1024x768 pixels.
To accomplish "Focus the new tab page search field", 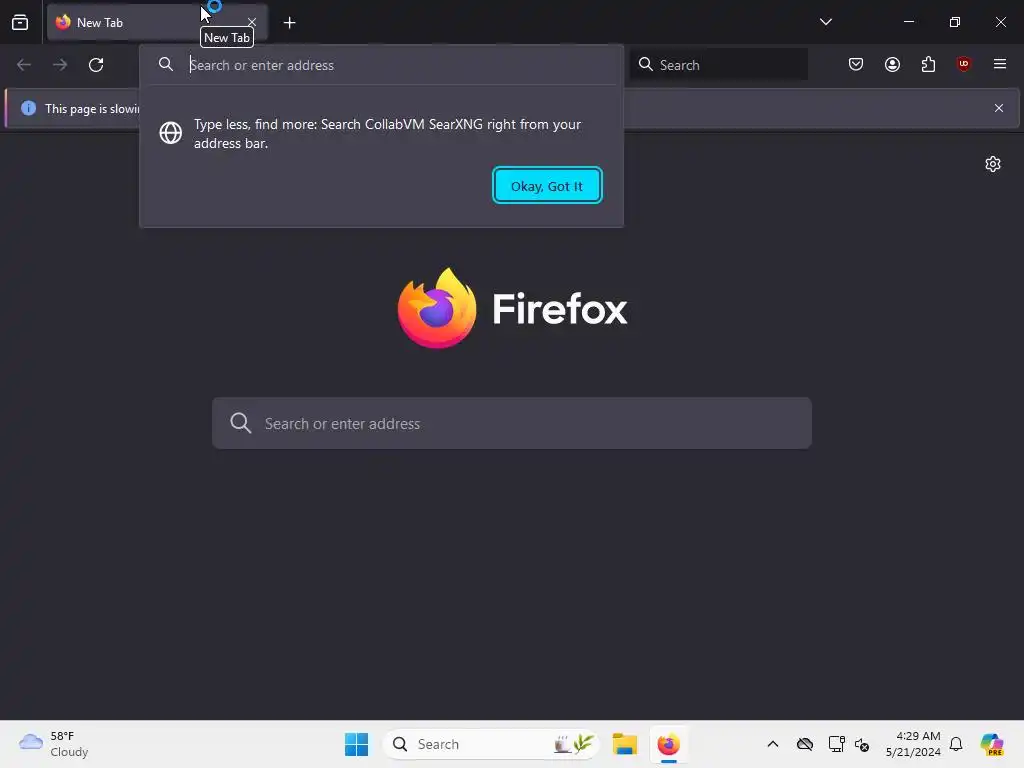I will 512,423.
